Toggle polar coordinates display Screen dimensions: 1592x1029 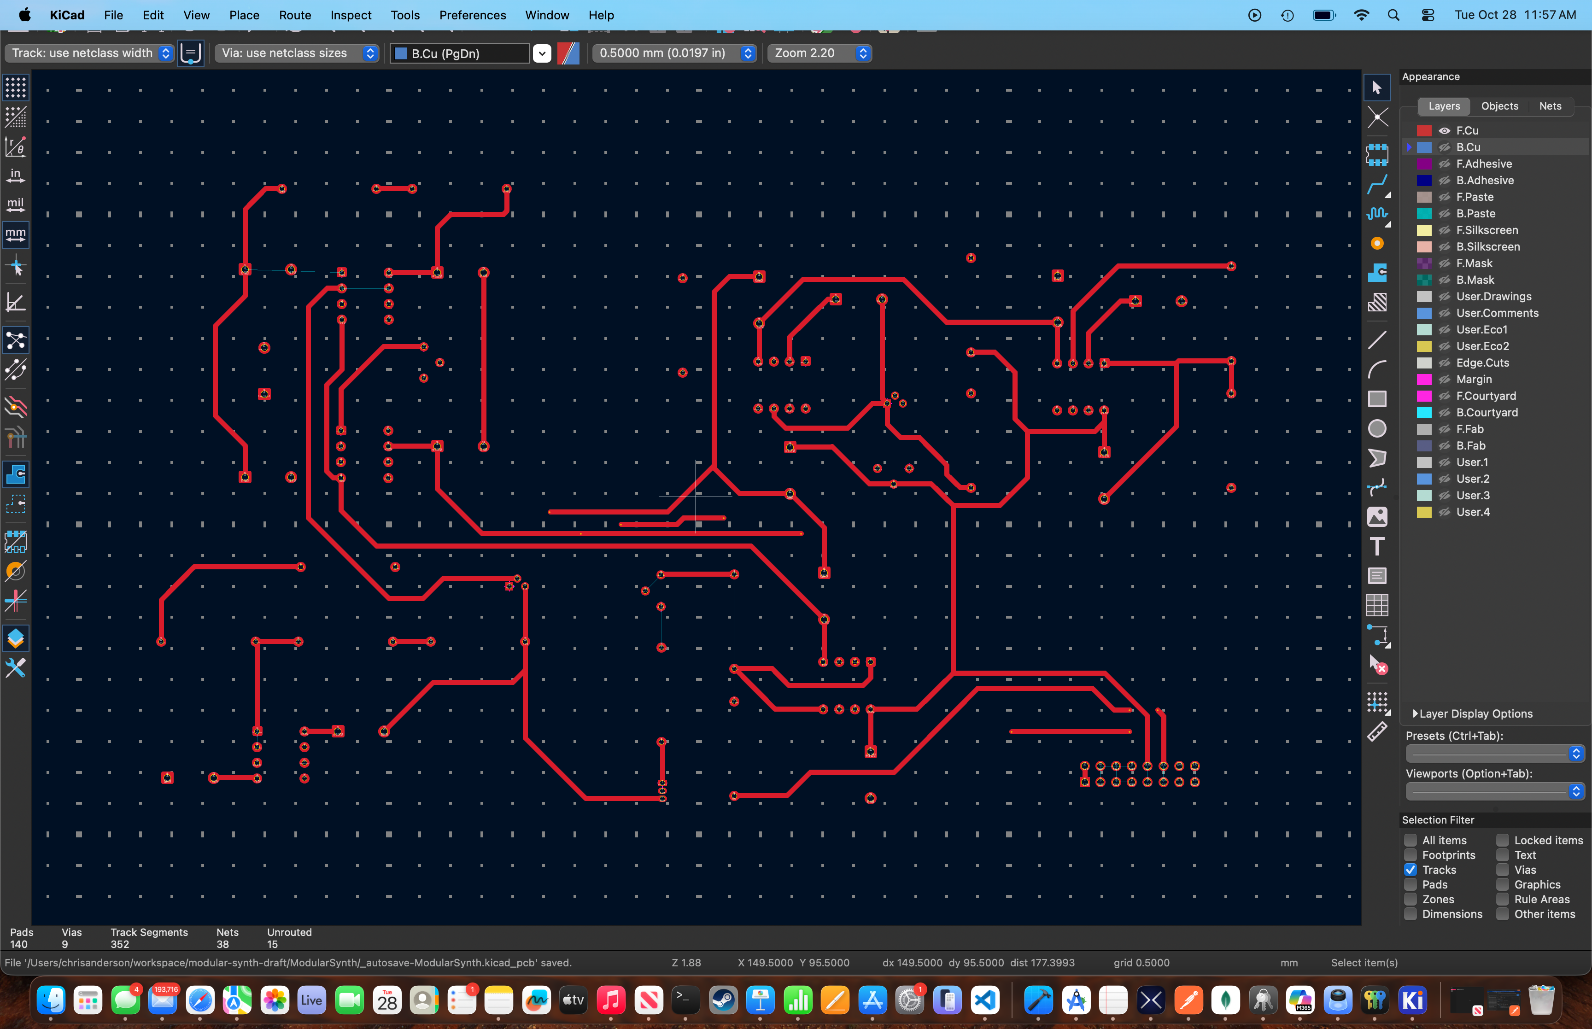click(x=16, y=147)
